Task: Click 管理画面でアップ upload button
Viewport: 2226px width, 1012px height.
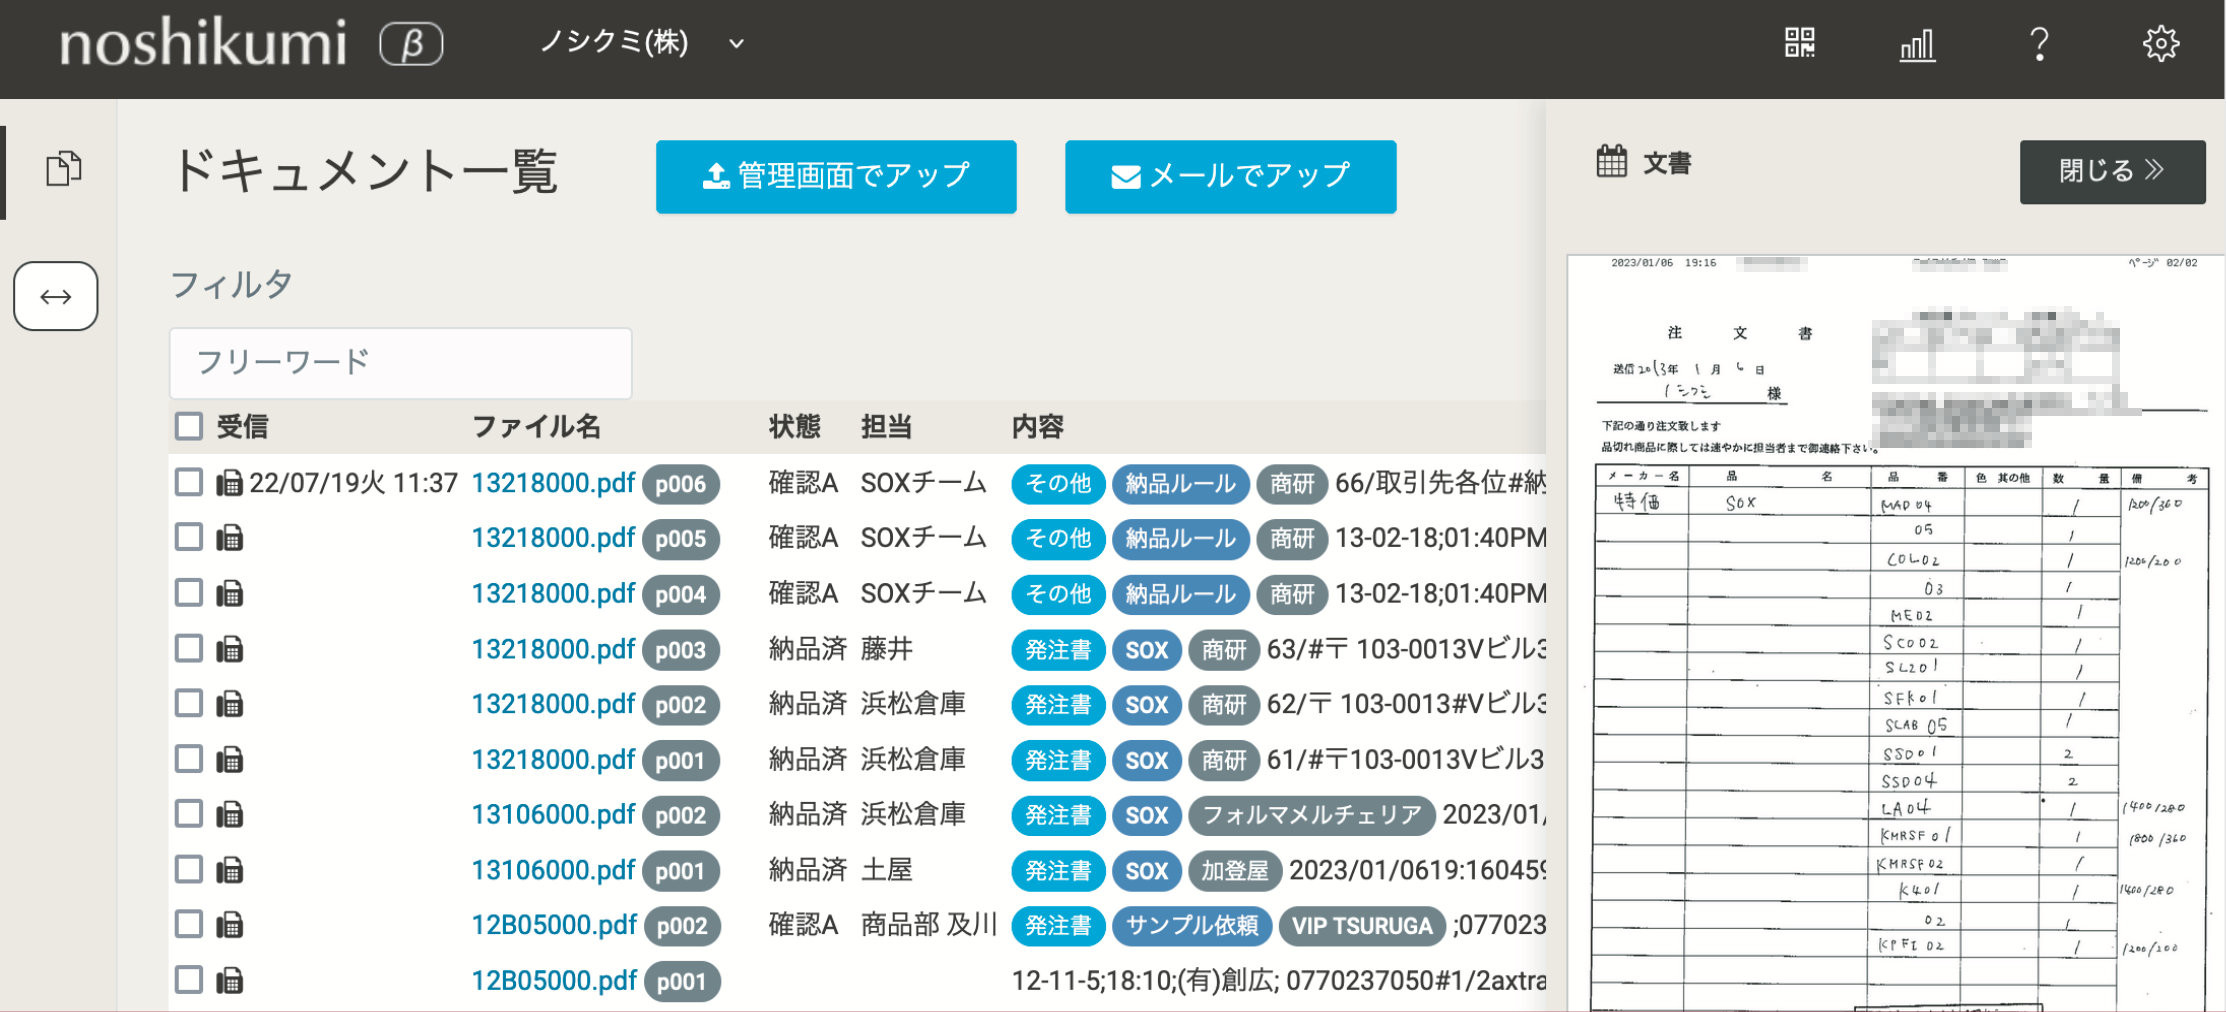Action: point(836,177)
